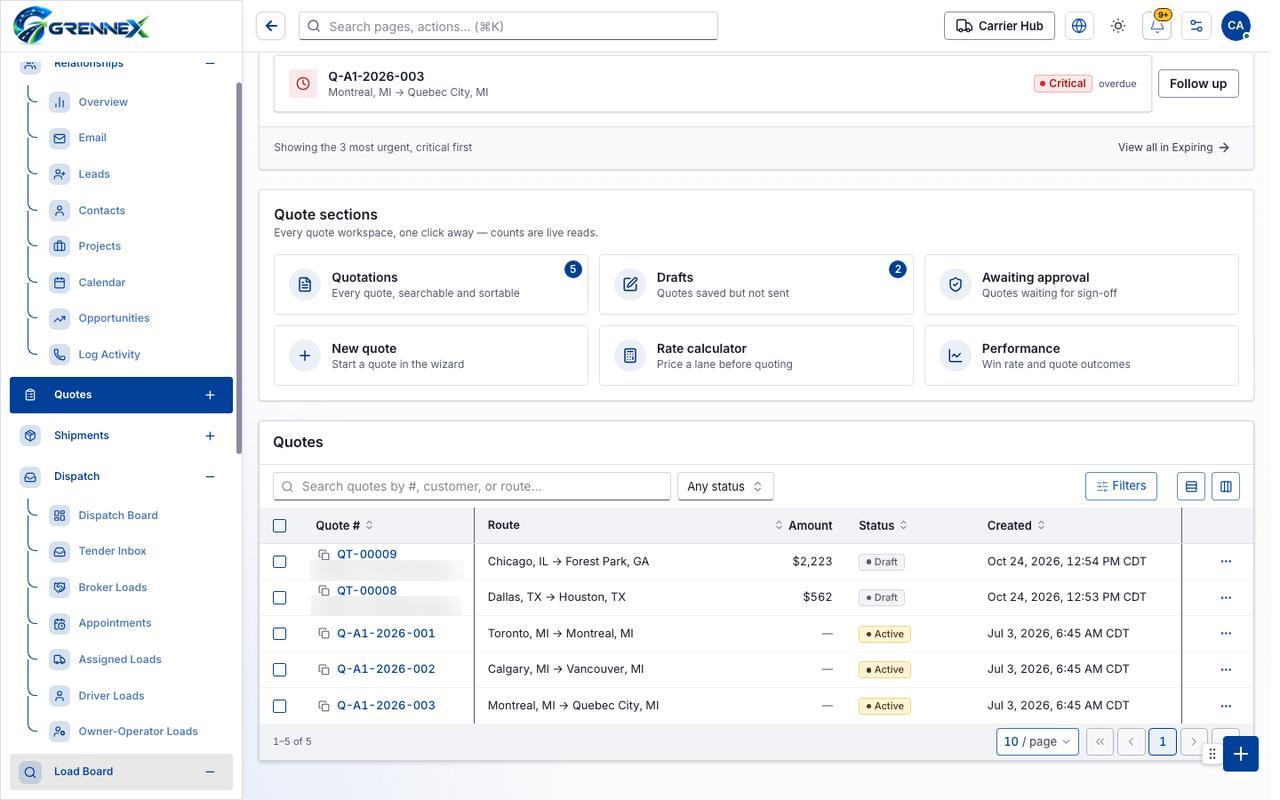
Task: Collapse the Relationships sidebar section
Action: tap(210, 63)
